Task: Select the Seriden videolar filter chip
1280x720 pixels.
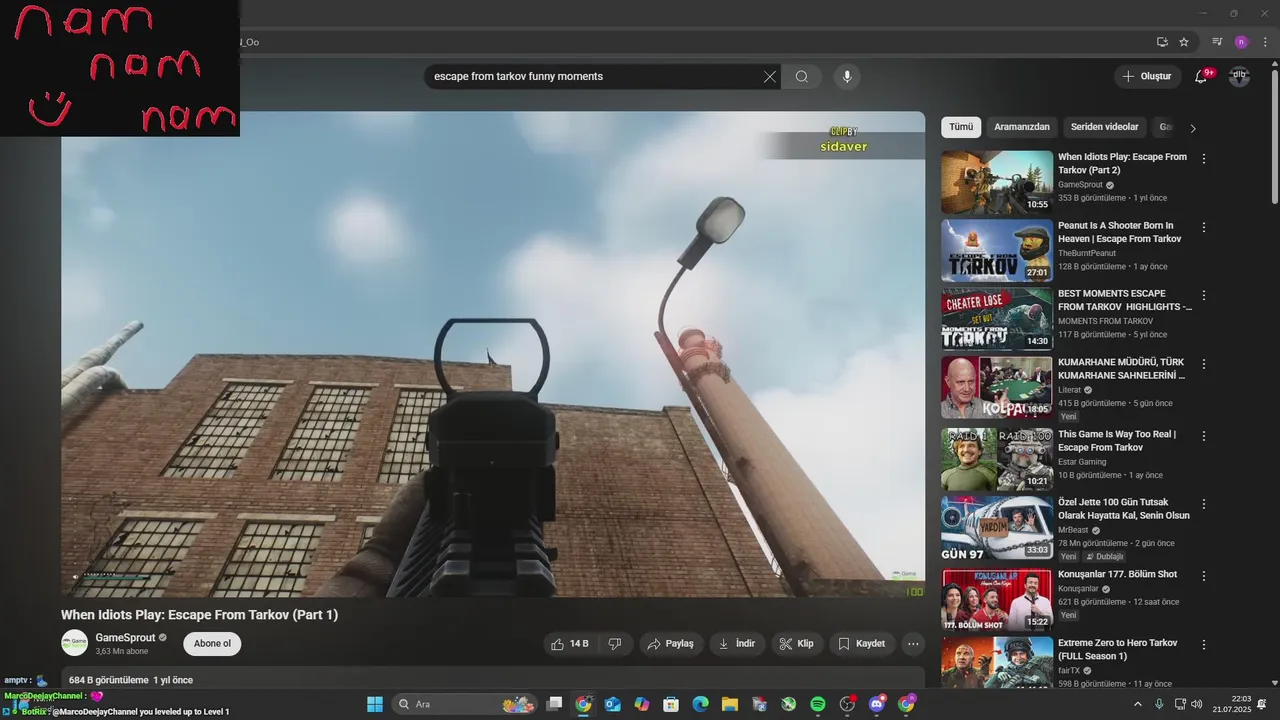Action: tap(1104, 127)
